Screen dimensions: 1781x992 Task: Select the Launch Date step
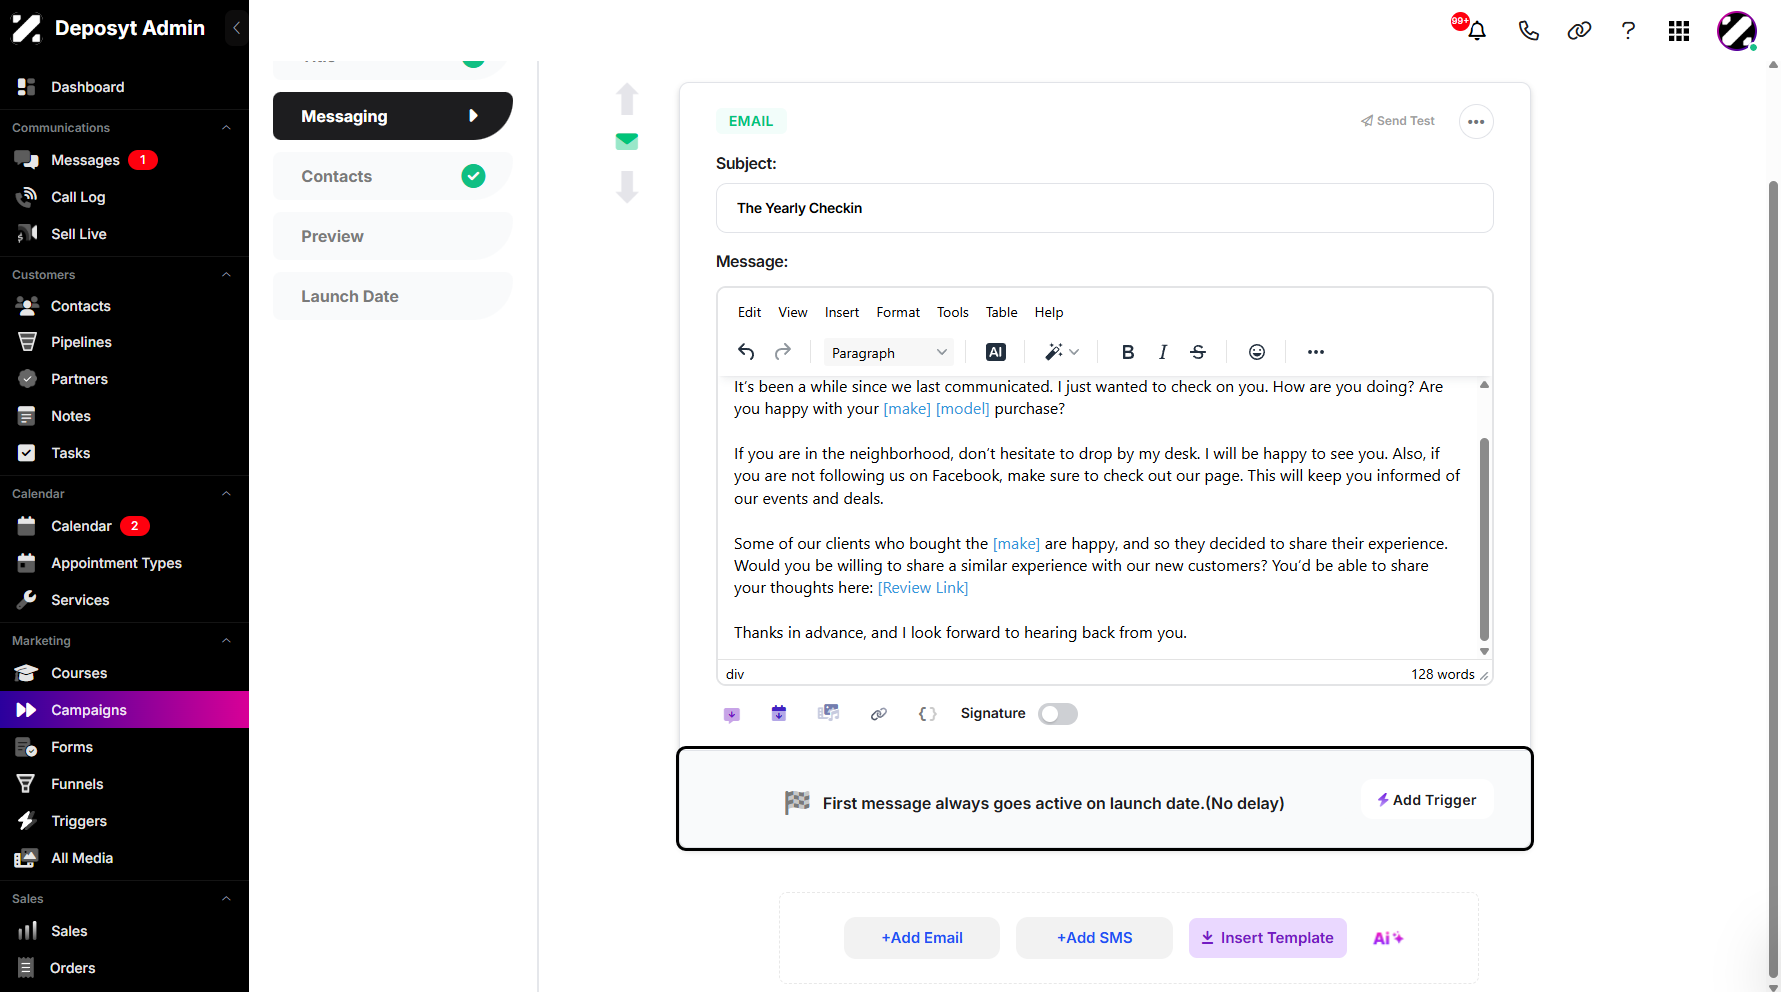coord(392,296)
